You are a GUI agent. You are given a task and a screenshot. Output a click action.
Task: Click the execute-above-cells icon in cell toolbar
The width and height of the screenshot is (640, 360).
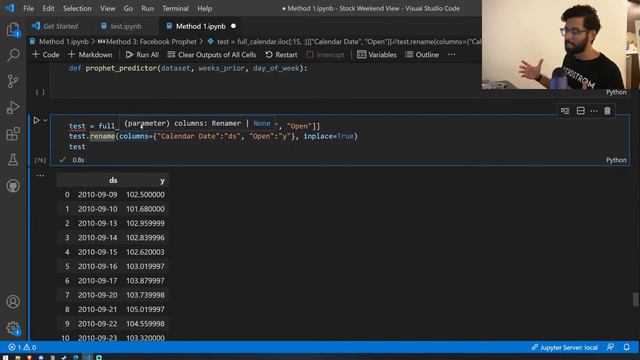565,111
